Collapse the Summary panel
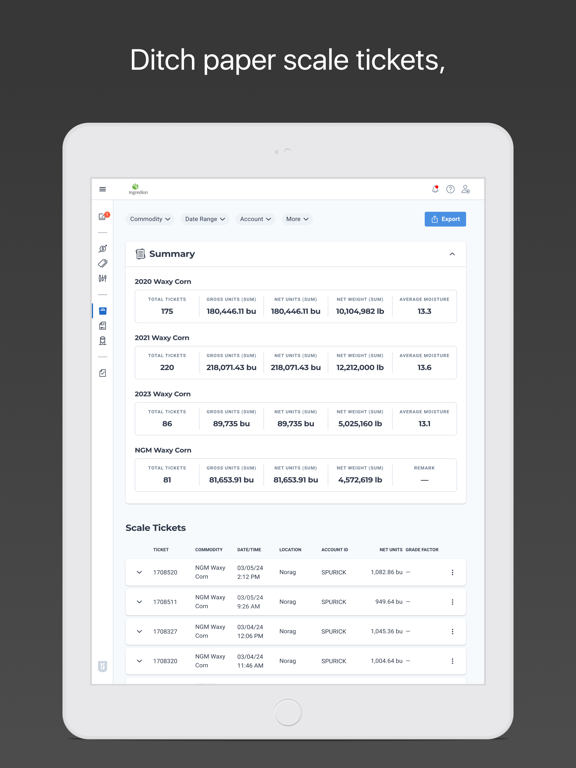This screenshot has width=576, height=768. point(452,254)
